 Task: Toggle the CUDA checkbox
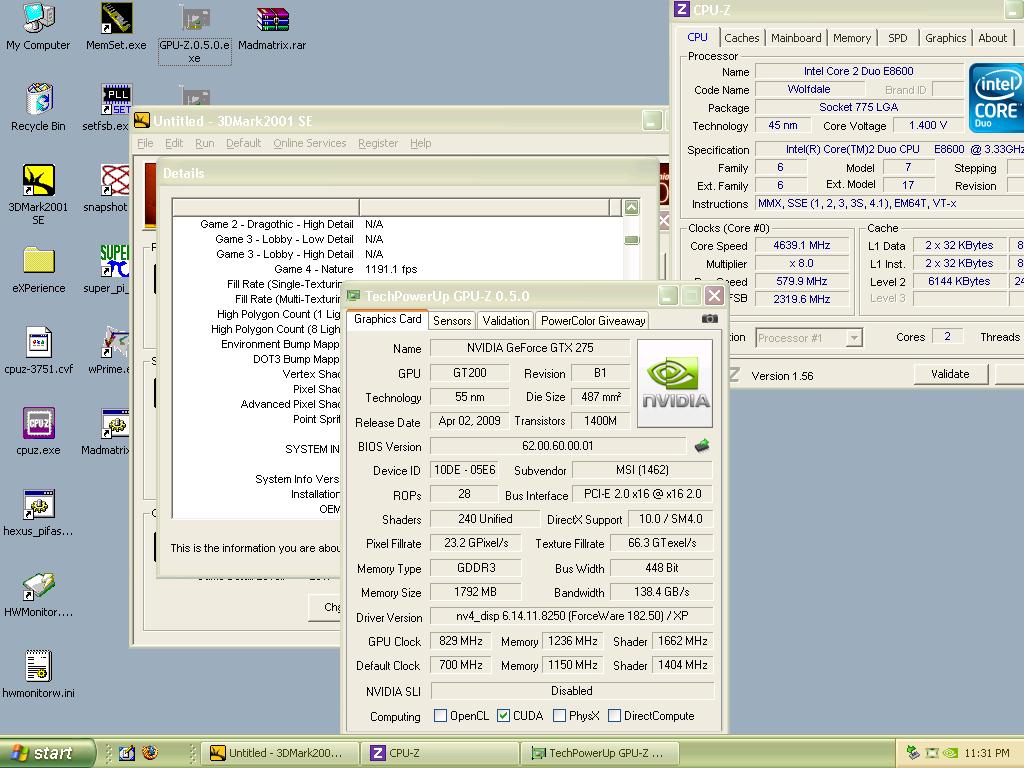click(504, 716)
